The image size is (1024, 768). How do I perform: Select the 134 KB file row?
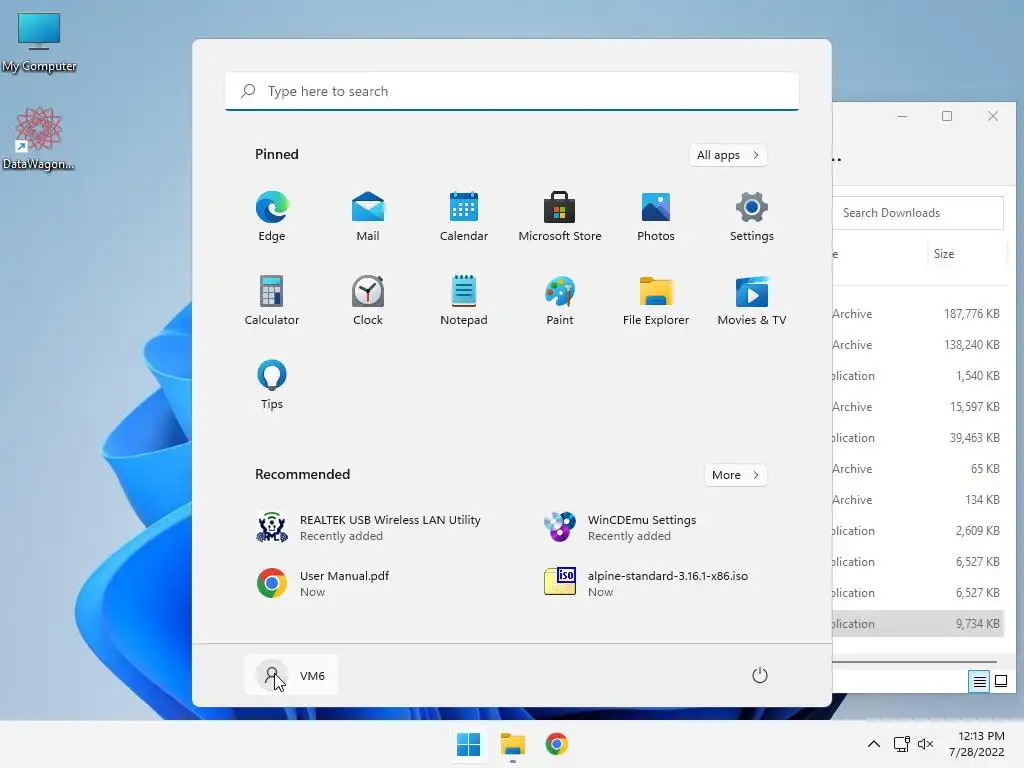pos(919,500)
